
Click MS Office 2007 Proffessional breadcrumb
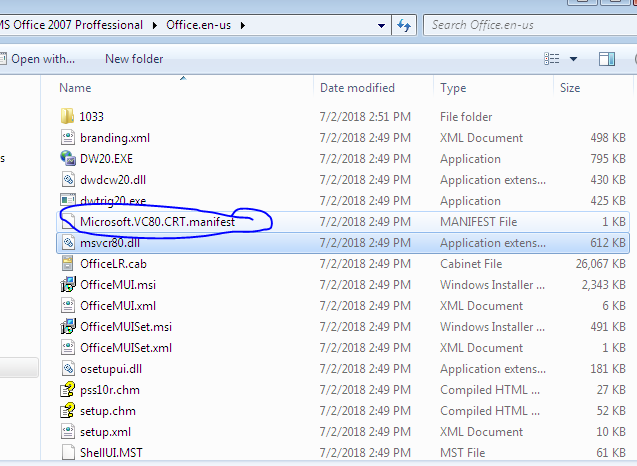coord(72,25)
